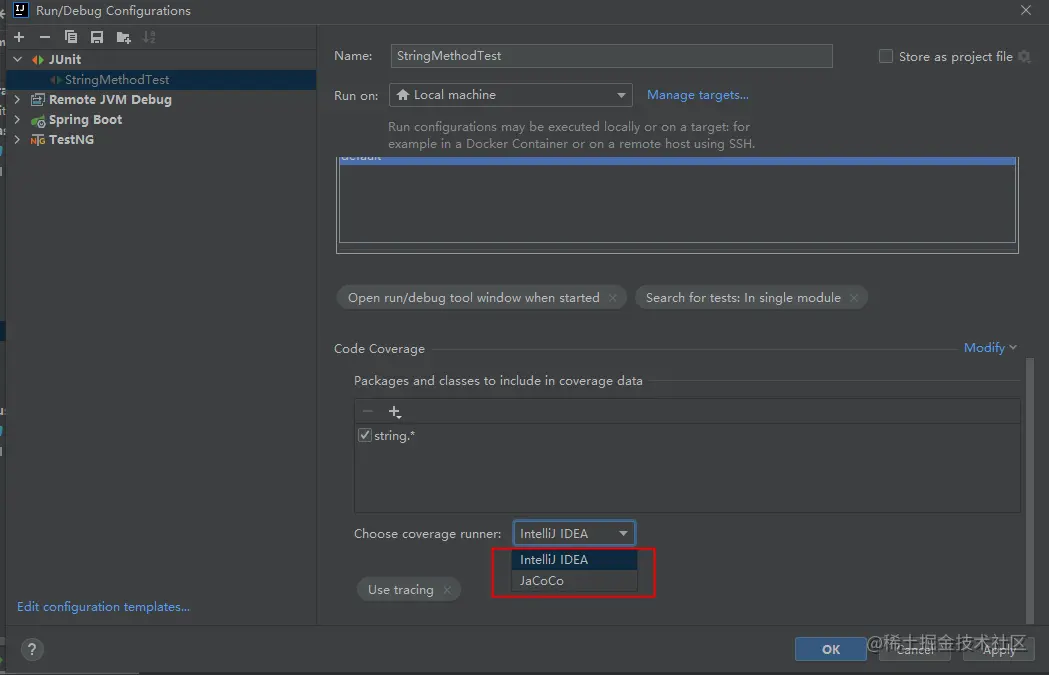Enable Store as project file
The height and width of the screenshot is (675, 1049).
[885, 56]
